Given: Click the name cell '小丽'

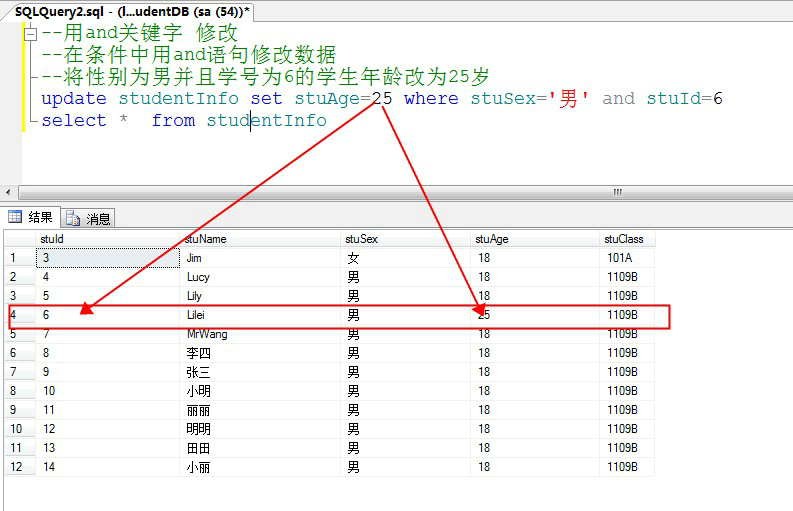Looking at the screenshot, I should [x=260, y=466].
